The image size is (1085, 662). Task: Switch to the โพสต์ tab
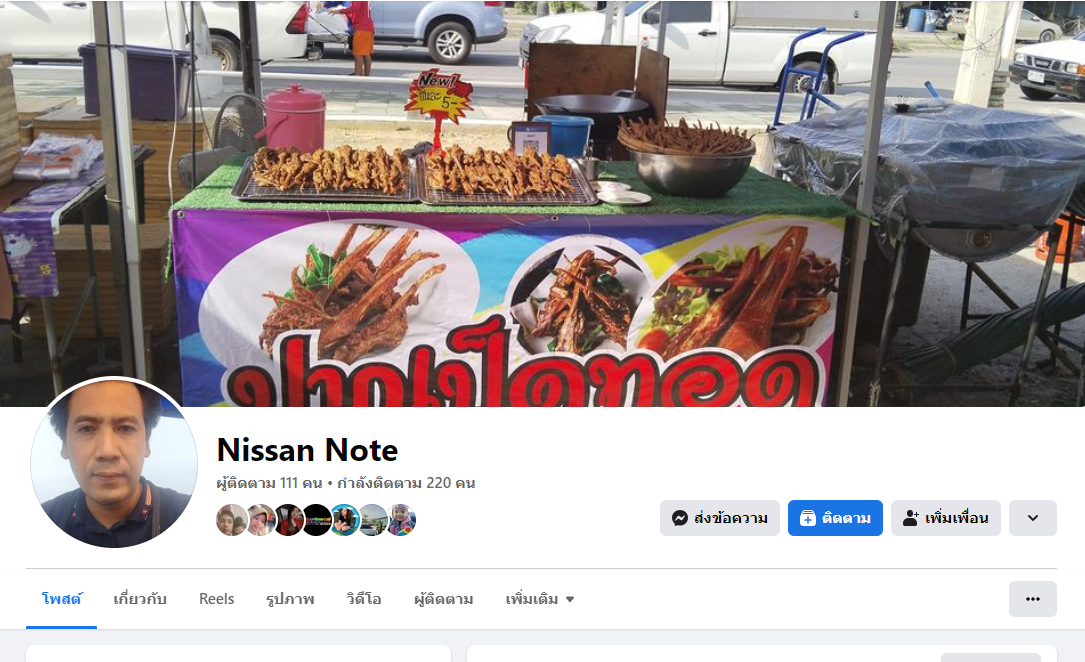[x=62, y=599]
